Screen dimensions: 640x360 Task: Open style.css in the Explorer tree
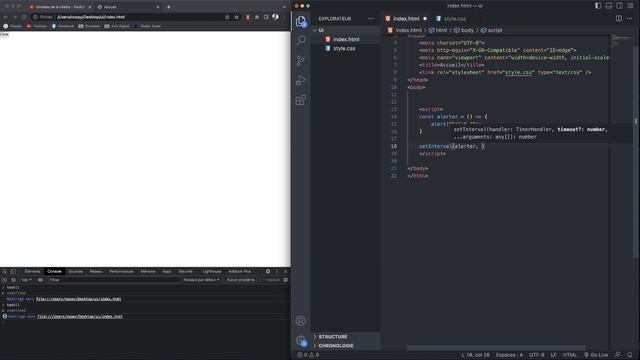pos(344,48)
